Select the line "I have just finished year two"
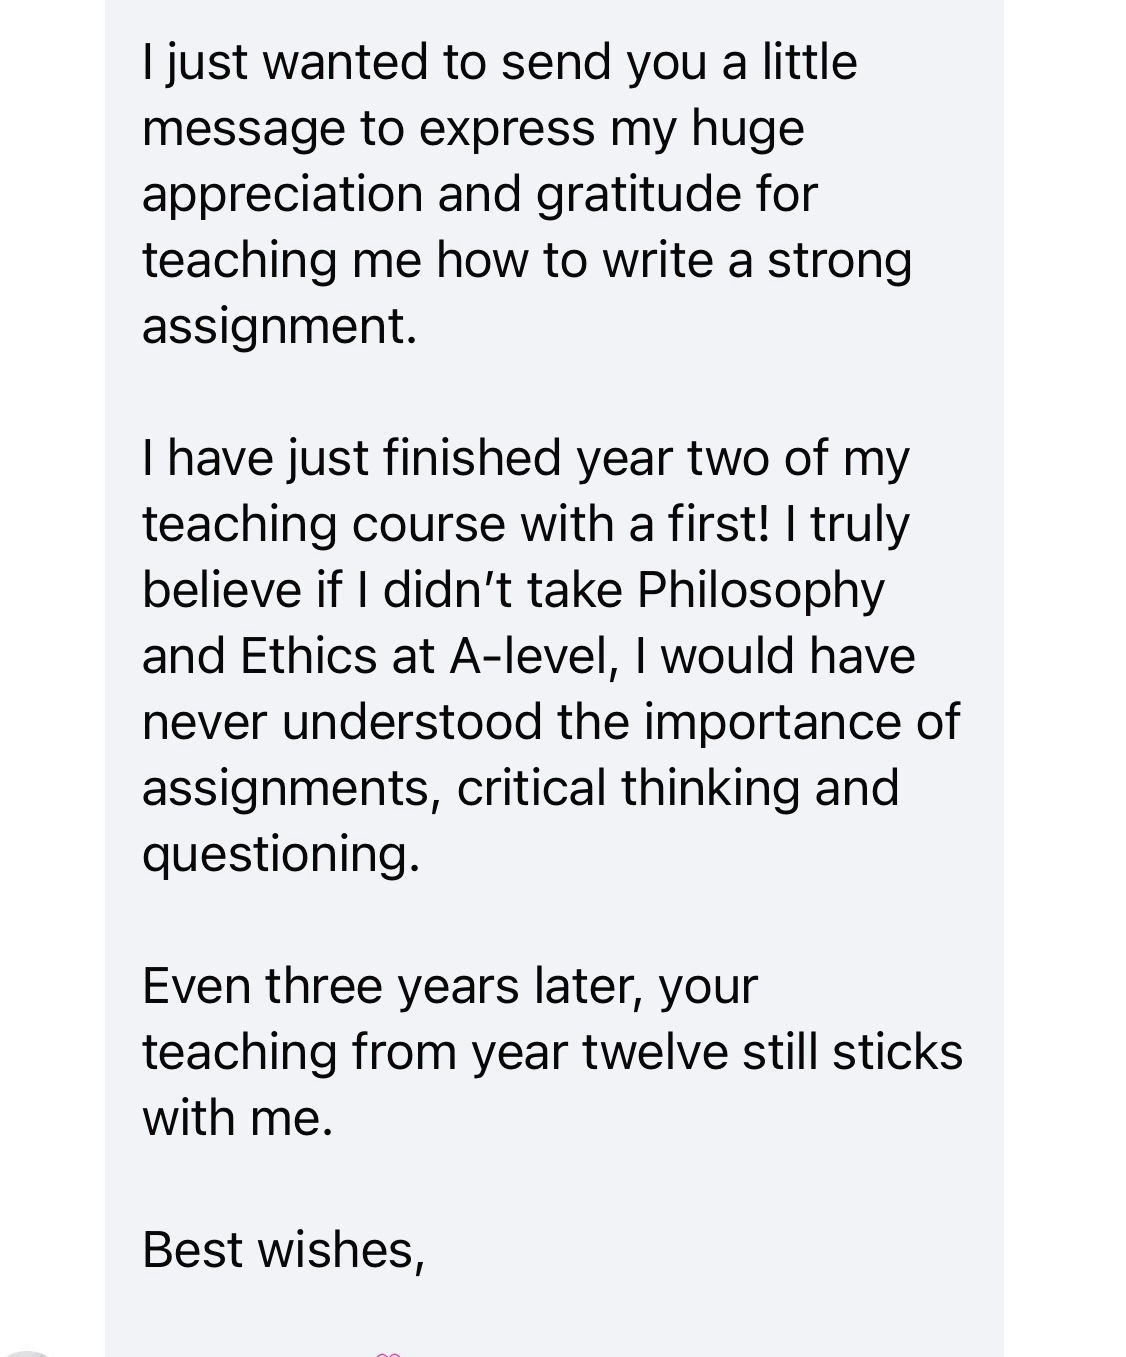This screenshot has width=1126, height=1357. (526, 458)
